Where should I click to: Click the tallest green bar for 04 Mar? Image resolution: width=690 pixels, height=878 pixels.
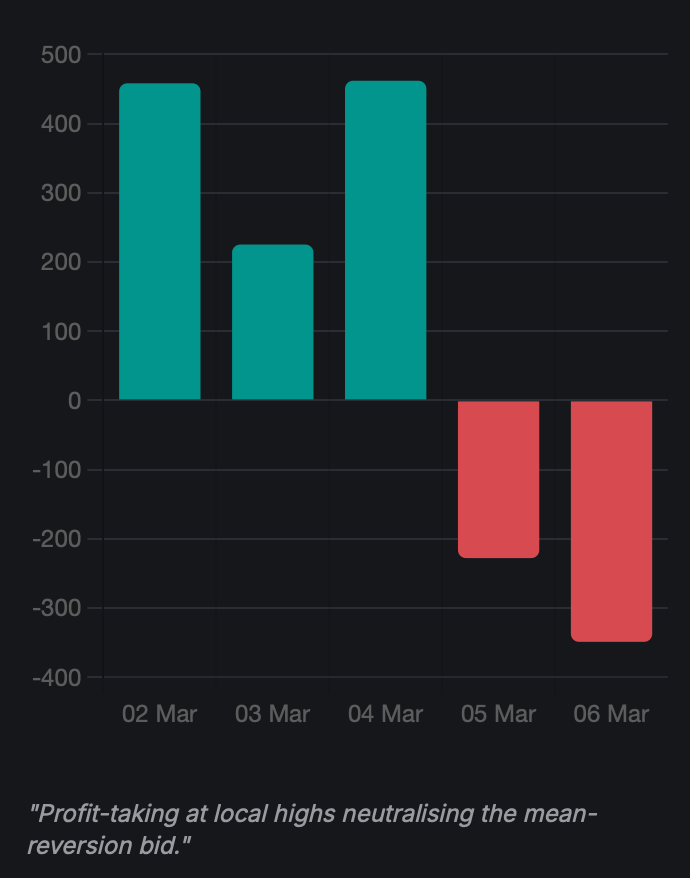[x=386, y=240]
